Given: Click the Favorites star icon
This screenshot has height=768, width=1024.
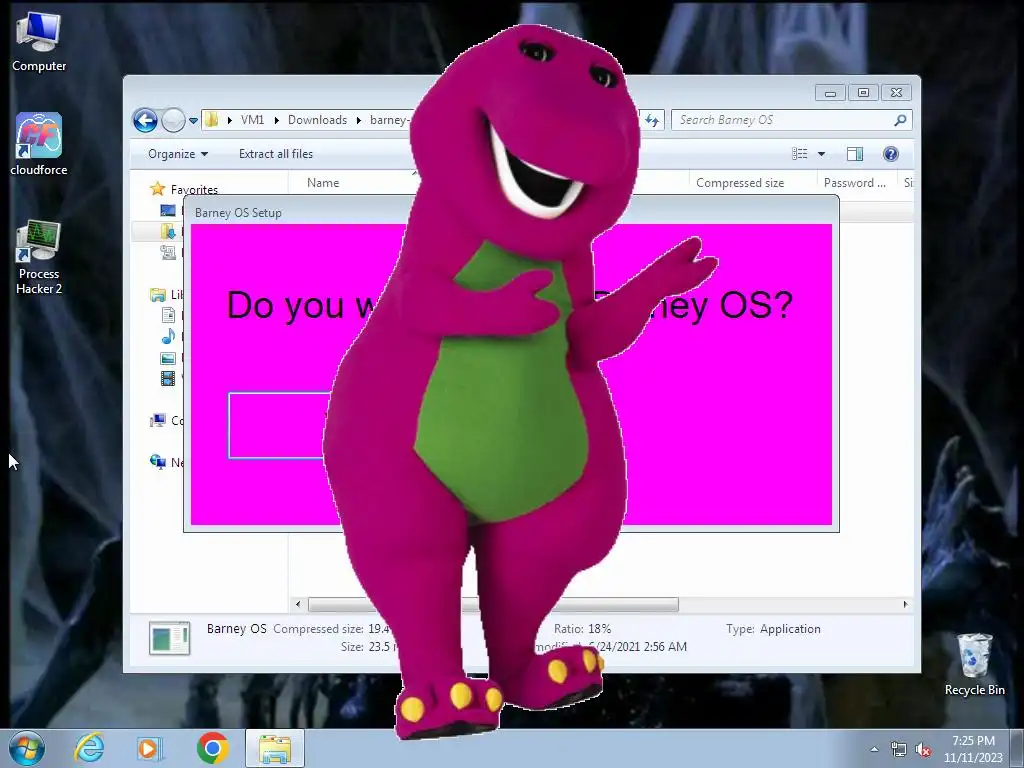Looking at the screenshot, I should pyautogui.click(x=157, y=189).
